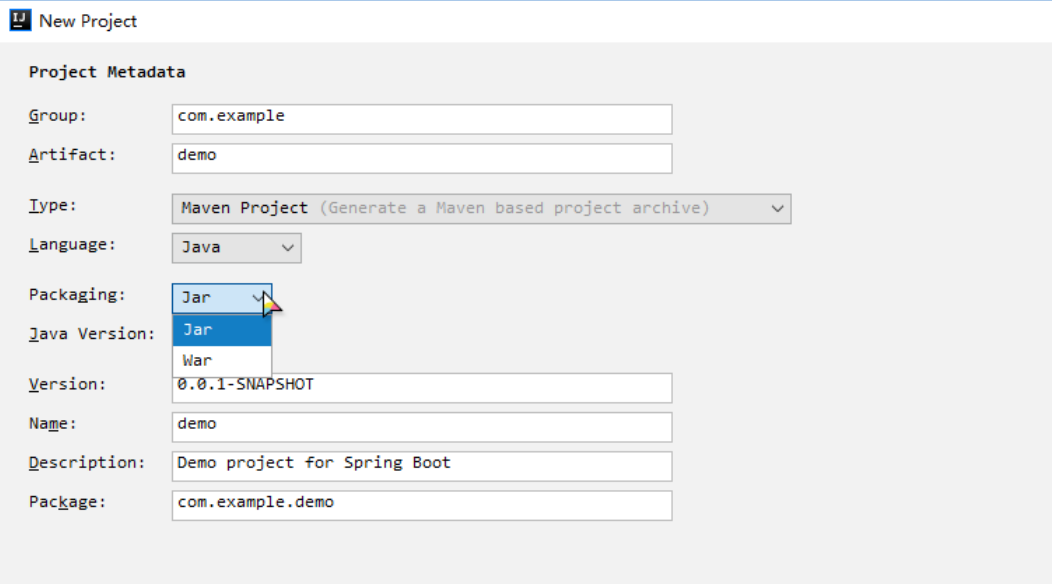Focus the Package input field

point(421,504)
